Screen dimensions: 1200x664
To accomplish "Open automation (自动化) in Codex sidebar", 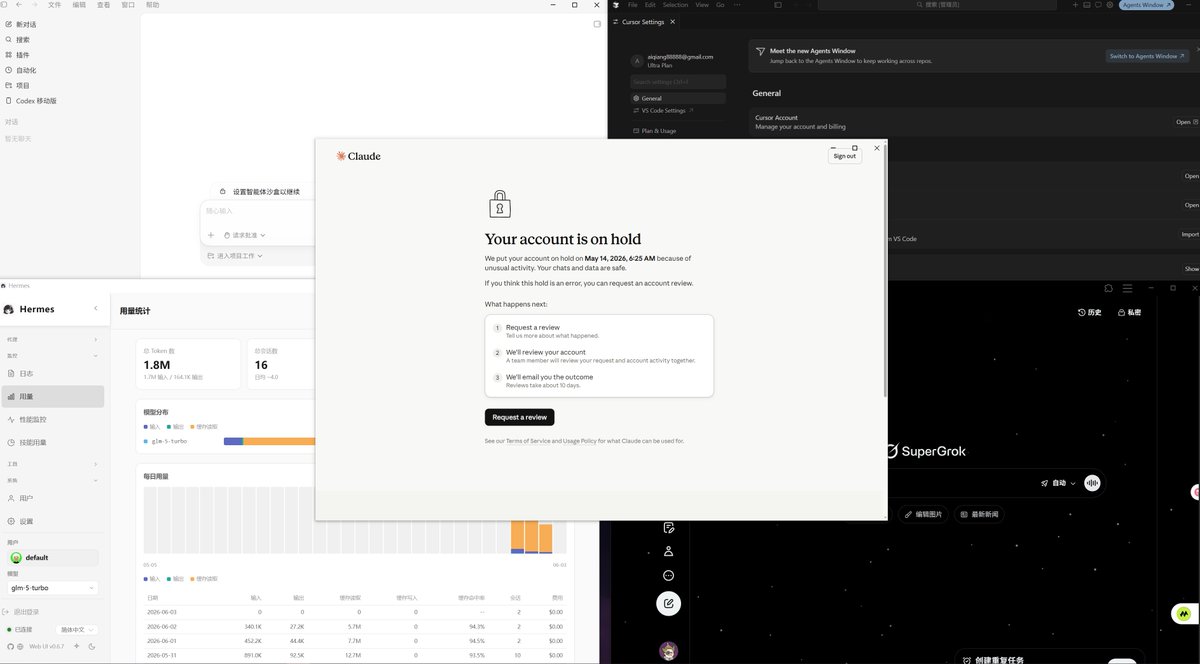I will pyautogui.click(x=22, y=70).
